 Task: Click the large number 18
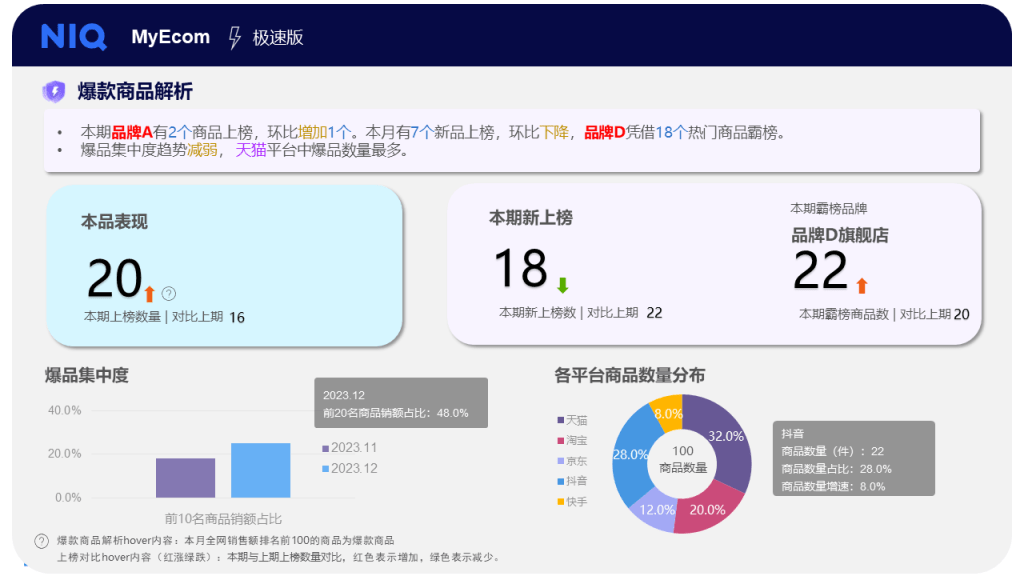[x=520, y=268]
